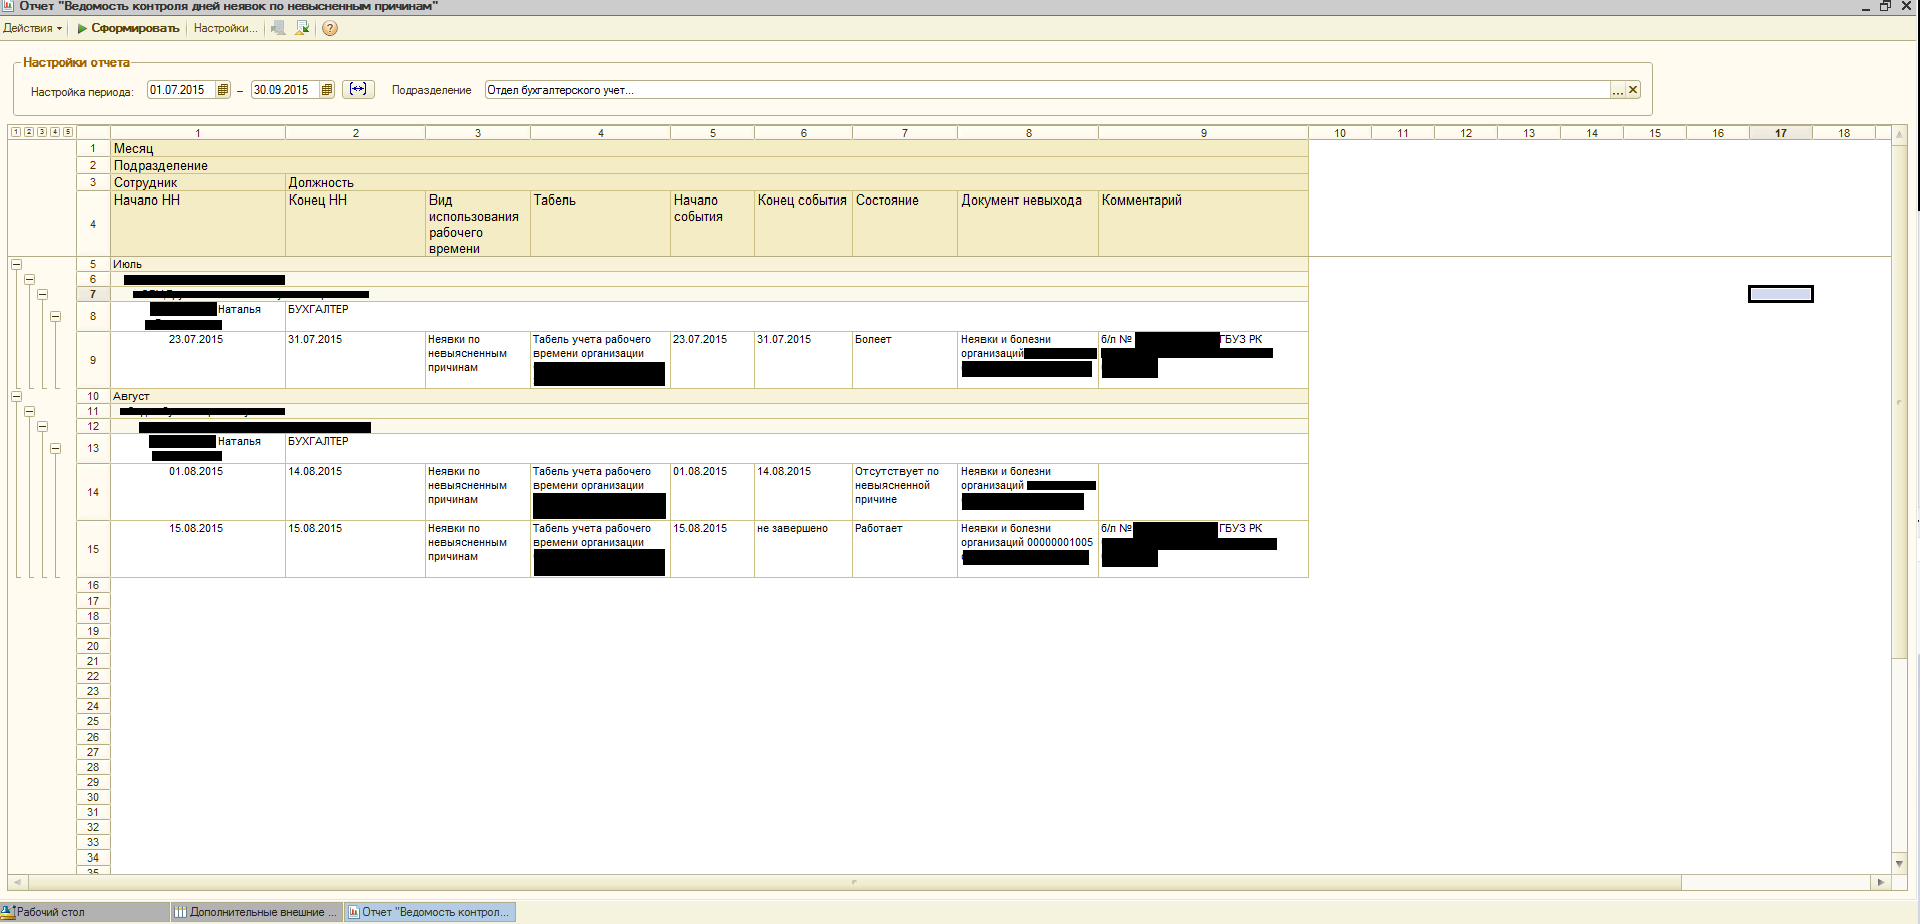Viewport: 1920px width, 924px height.
Task: Select column header 17
Action: 1781,133
